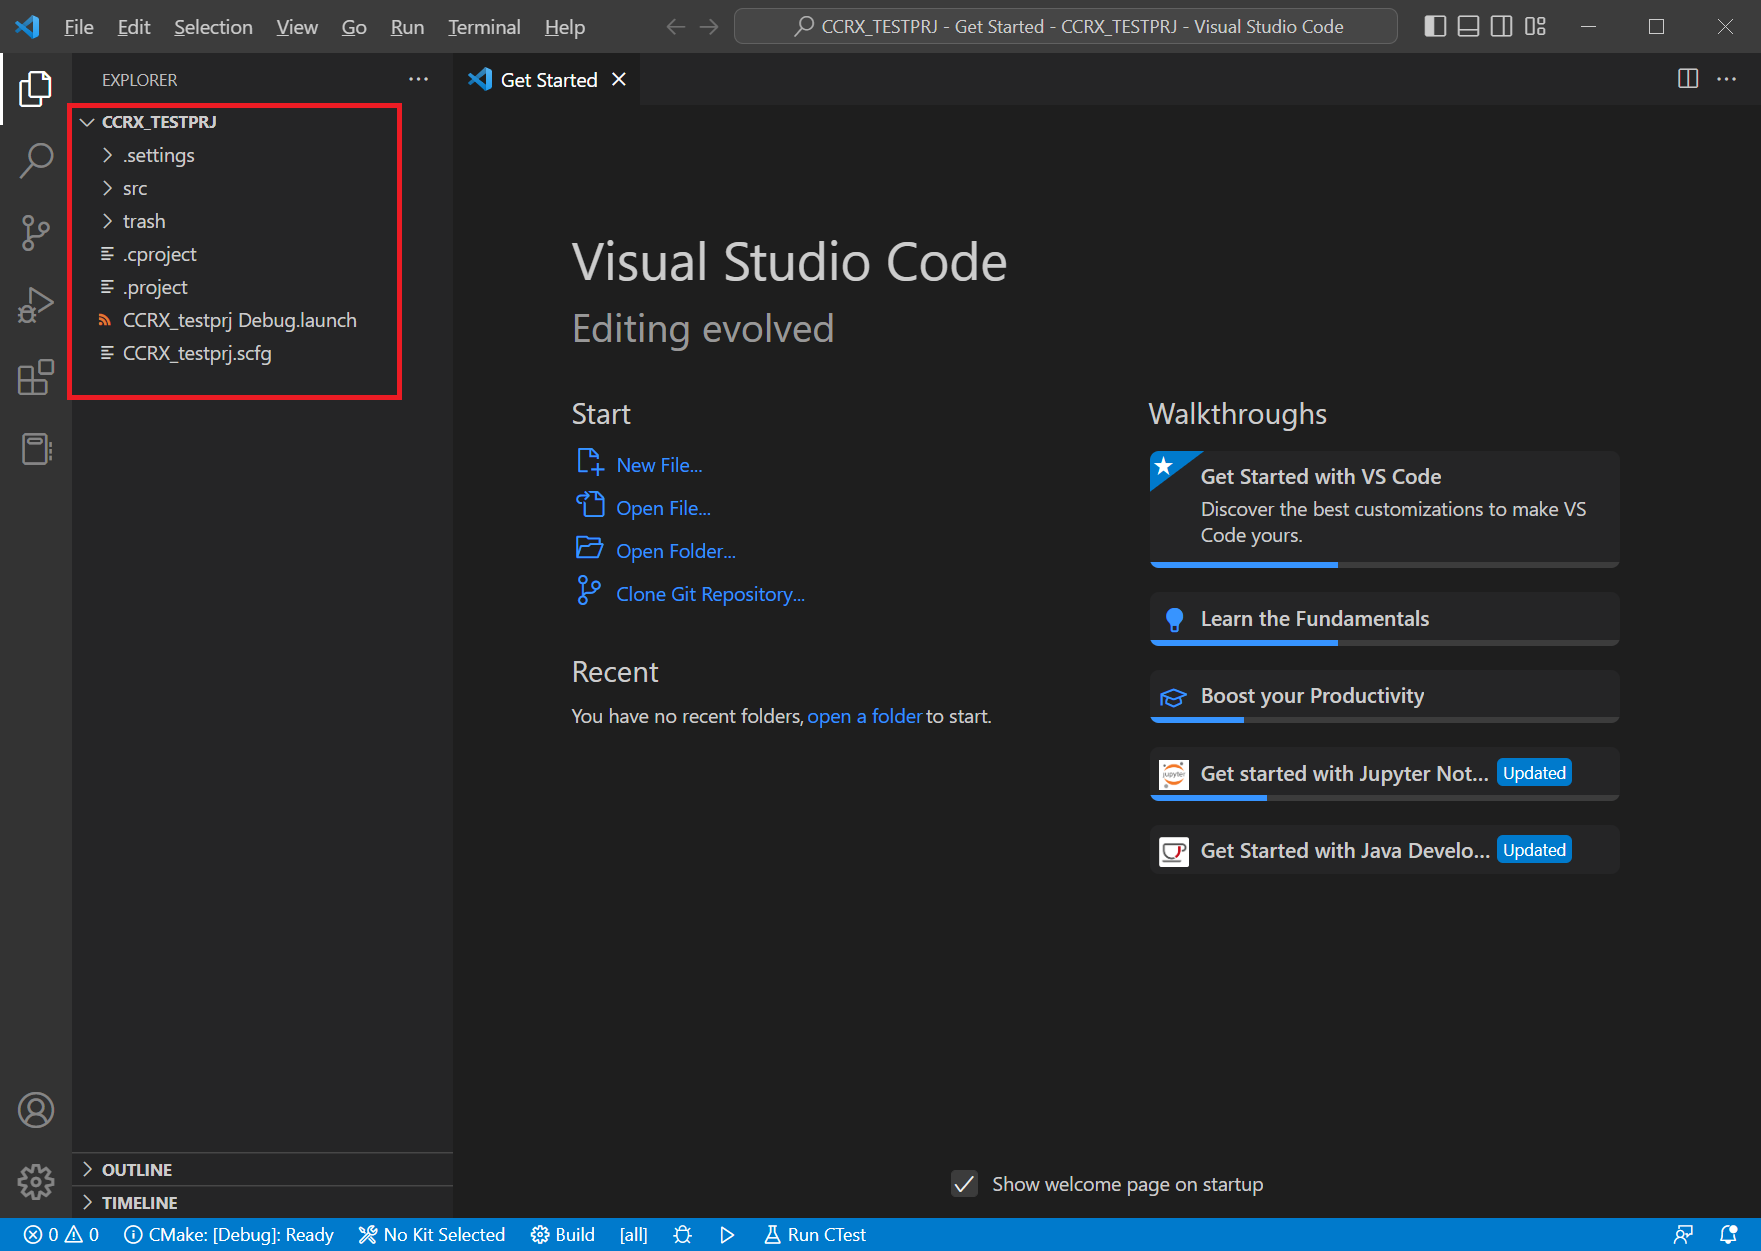Expand the src folder
This screenshot has width=1761, height=1251.
(x=135, y=188)
